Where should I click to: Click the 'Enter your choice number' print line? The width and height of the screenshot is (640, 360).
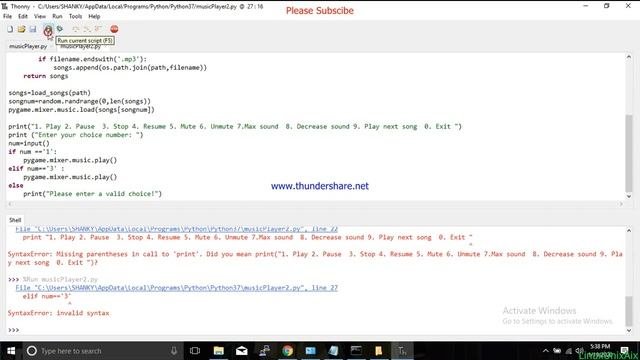[76, 135]
